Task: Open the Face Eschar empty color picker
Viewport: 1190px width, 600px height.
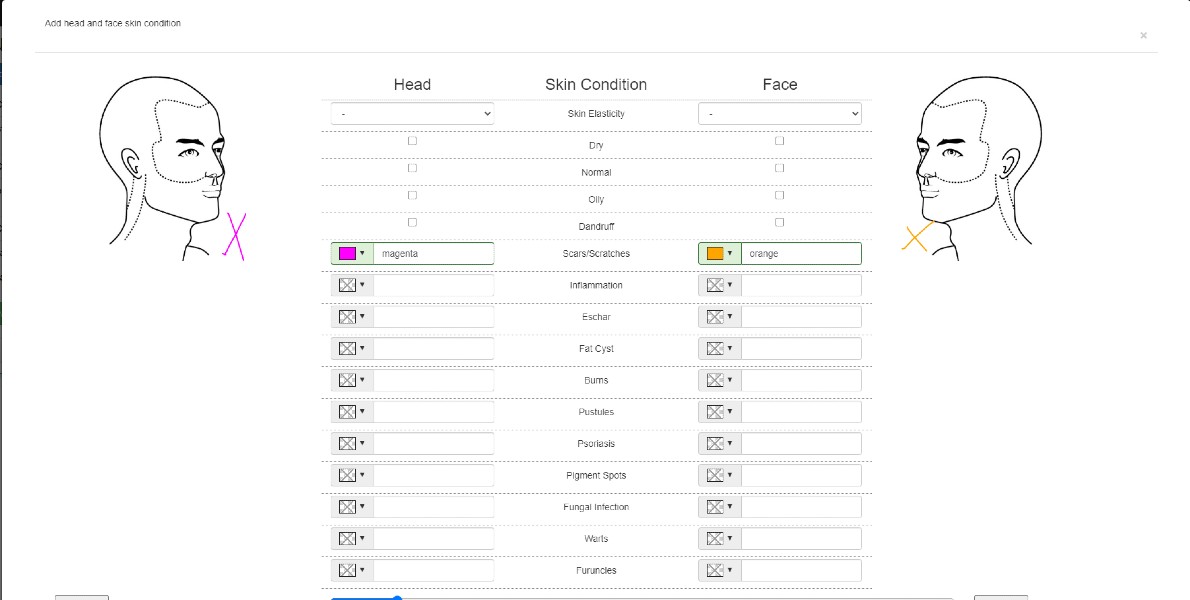Action: (718, 317)
